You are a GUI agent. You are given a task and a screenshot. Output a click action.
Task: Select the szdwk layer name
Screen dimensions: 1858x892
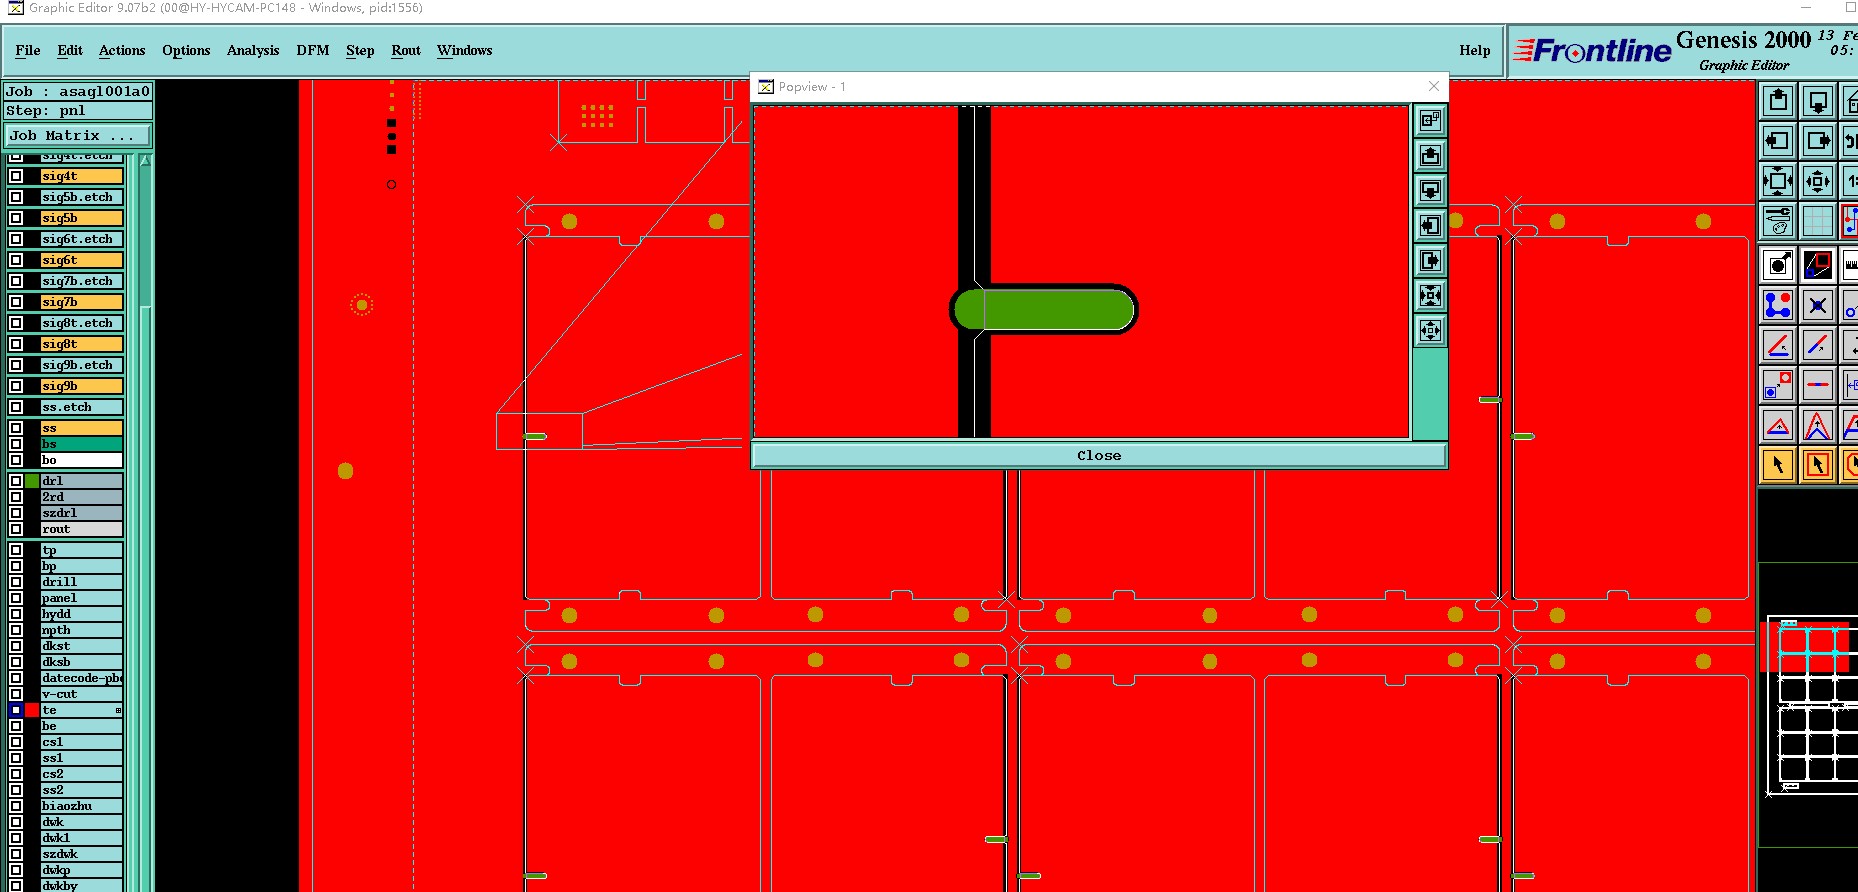(81, 854)
